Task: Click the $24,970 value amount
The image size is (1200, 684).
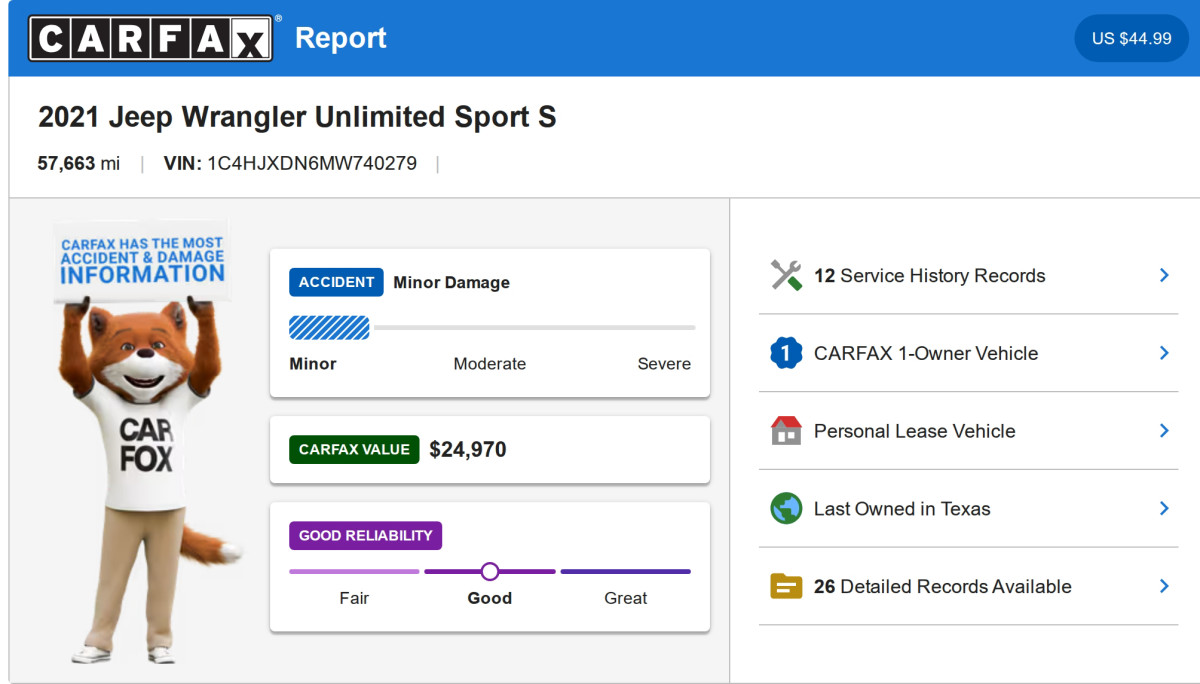Action: (x=468, y=450)
